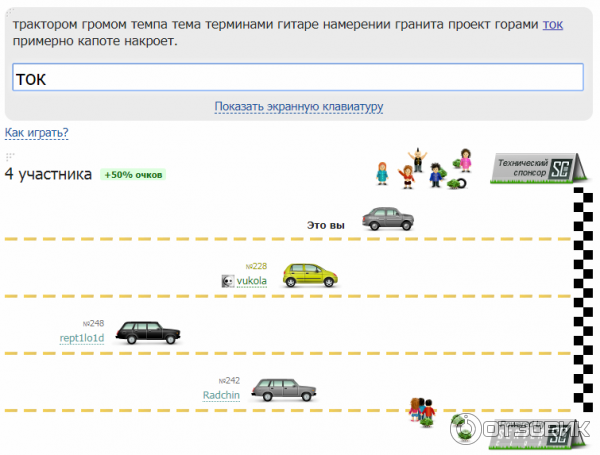Open vukola's player profile link

click(x=251, y=282)
